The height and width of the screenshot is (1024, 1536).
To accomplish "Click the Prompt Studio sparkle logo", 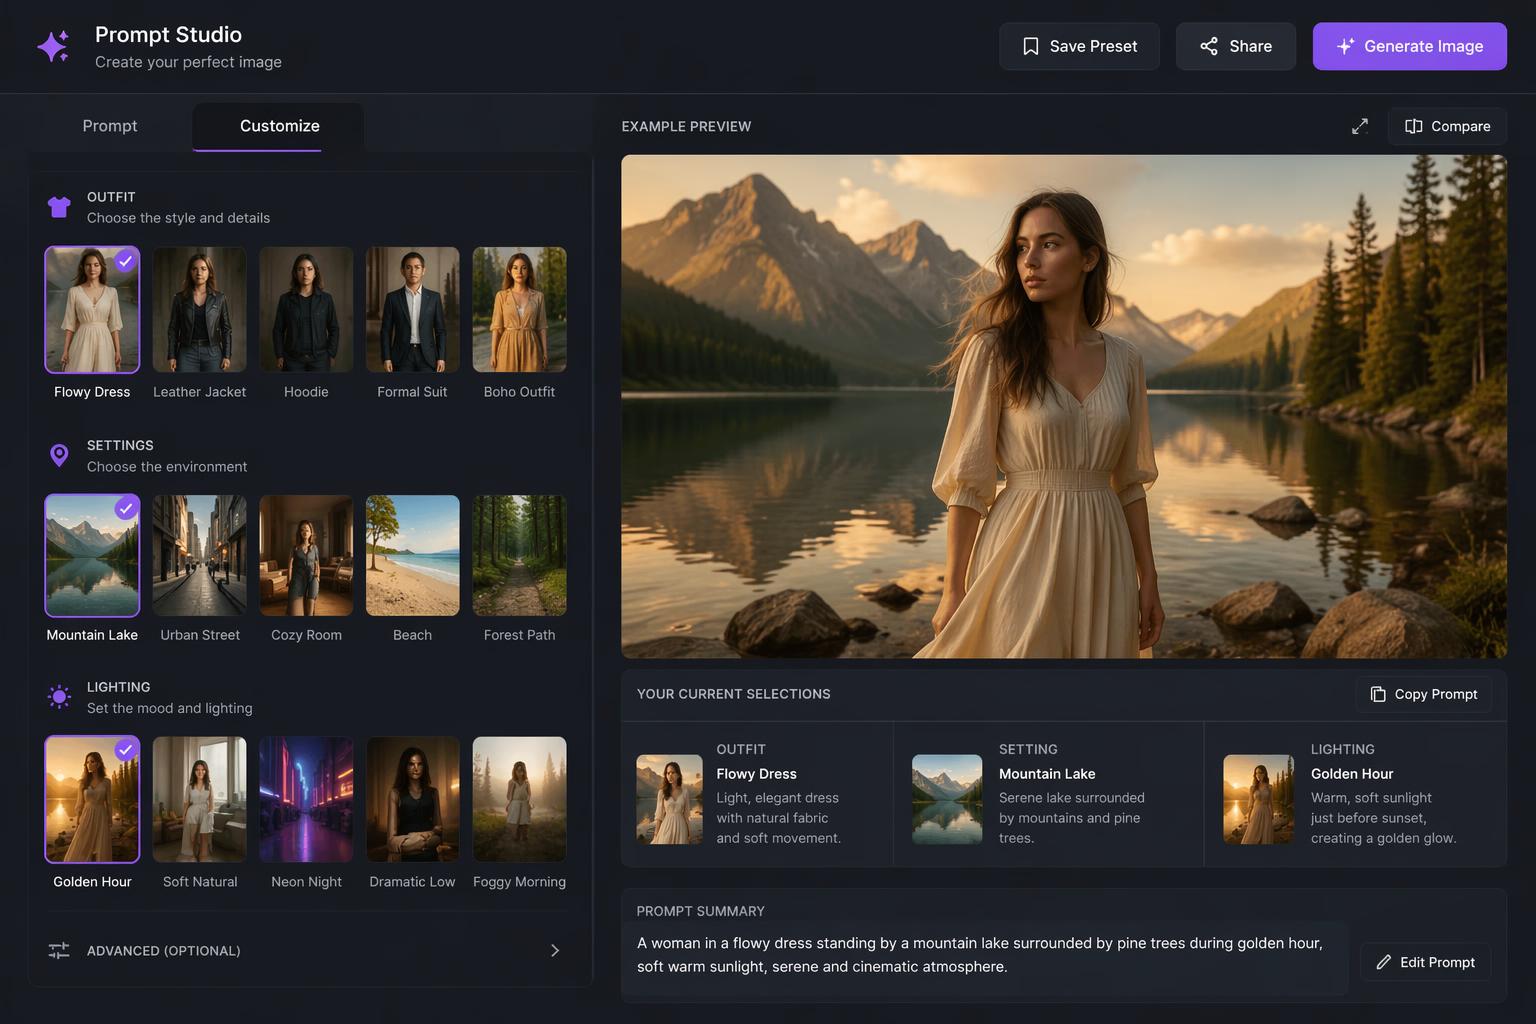I will pos(53,46).
